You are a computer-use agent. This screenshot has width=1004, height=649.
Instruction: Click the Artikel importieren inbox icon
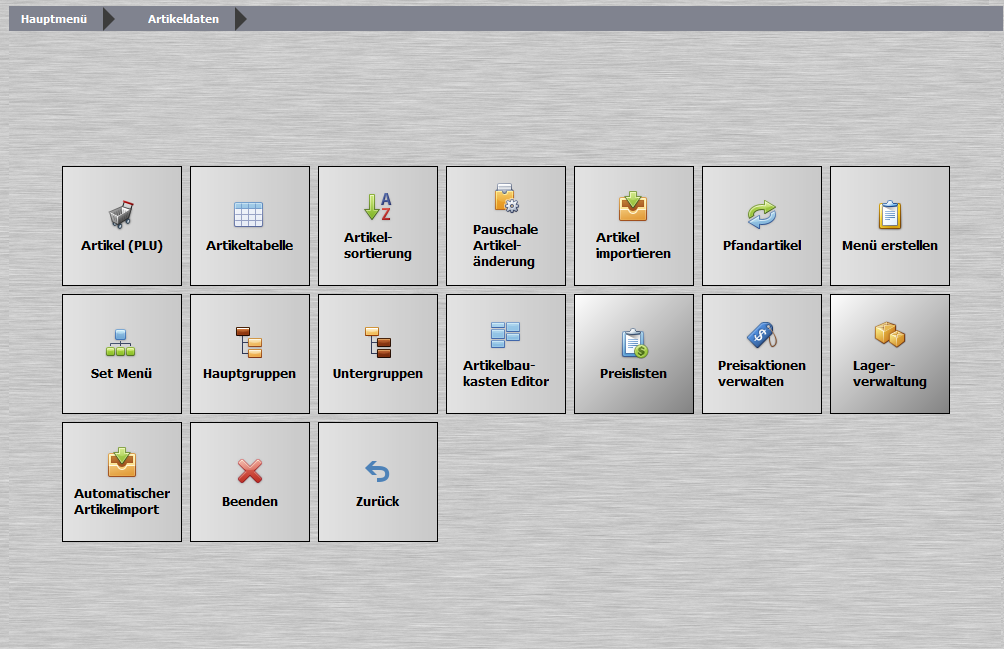pos(633,206)
